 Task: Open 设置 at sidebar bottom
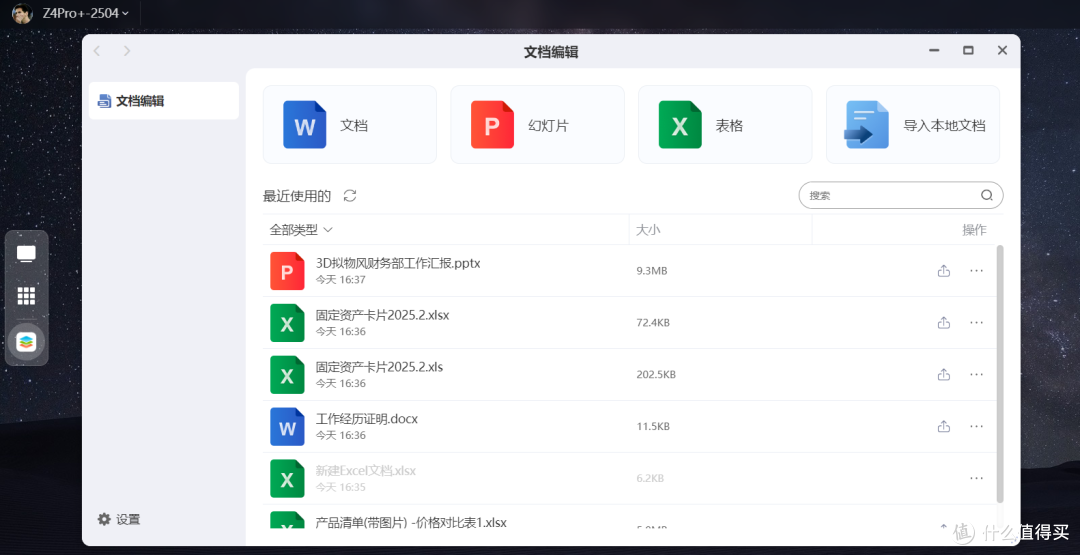119,519
